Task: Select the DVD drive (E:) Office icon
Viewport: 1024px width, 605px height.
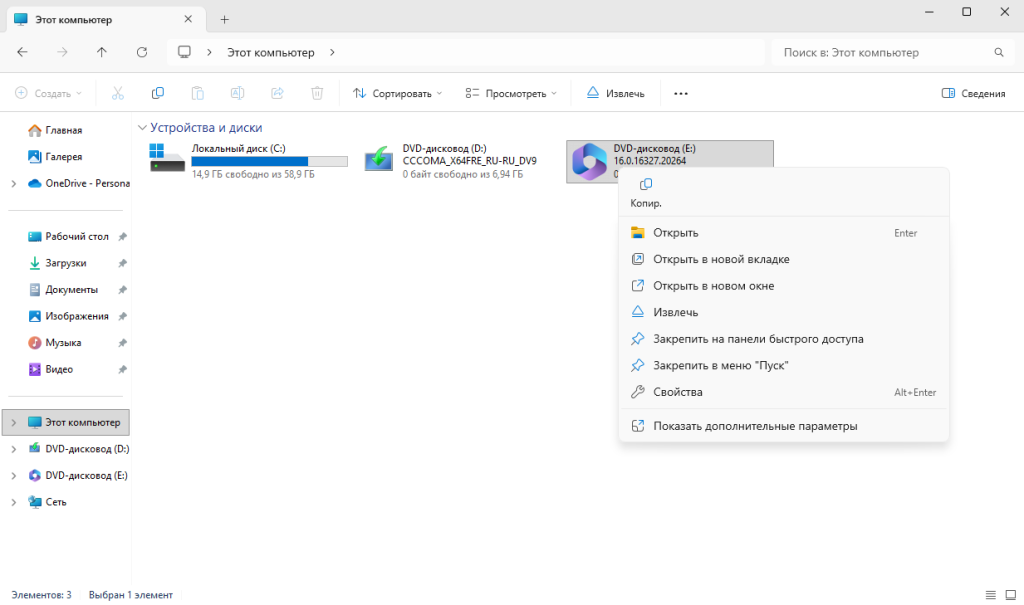Action: (x=589, y=161)
